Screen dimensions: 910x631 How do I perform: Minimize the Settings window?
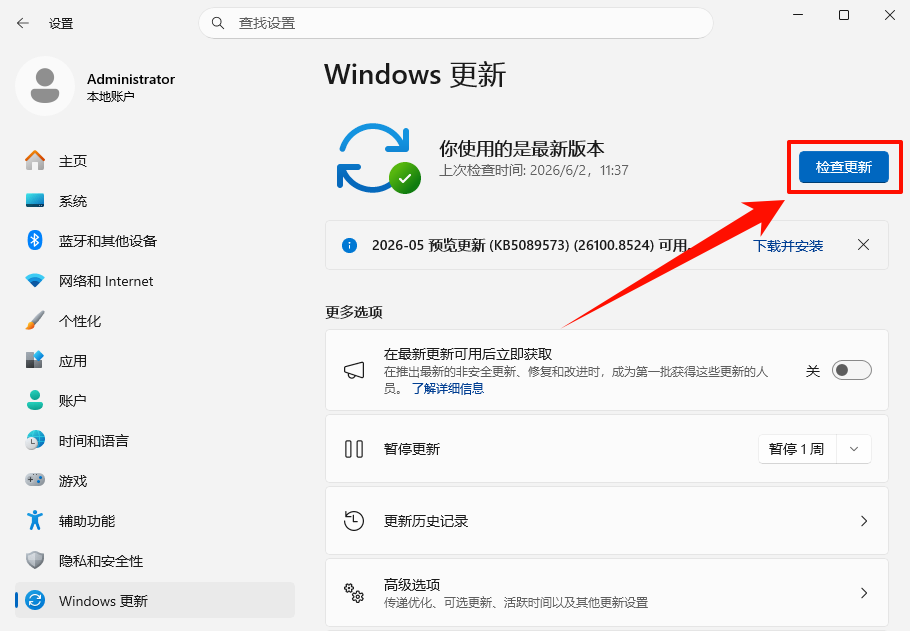pos(798,15)
